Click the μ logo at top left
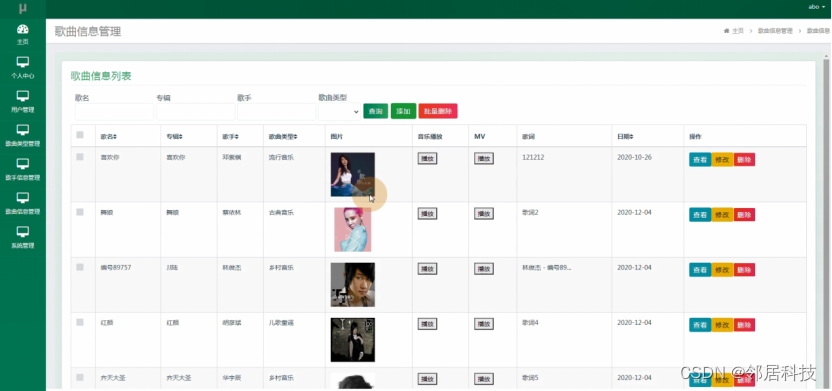 pyautogui.click(x=23, y=8)
